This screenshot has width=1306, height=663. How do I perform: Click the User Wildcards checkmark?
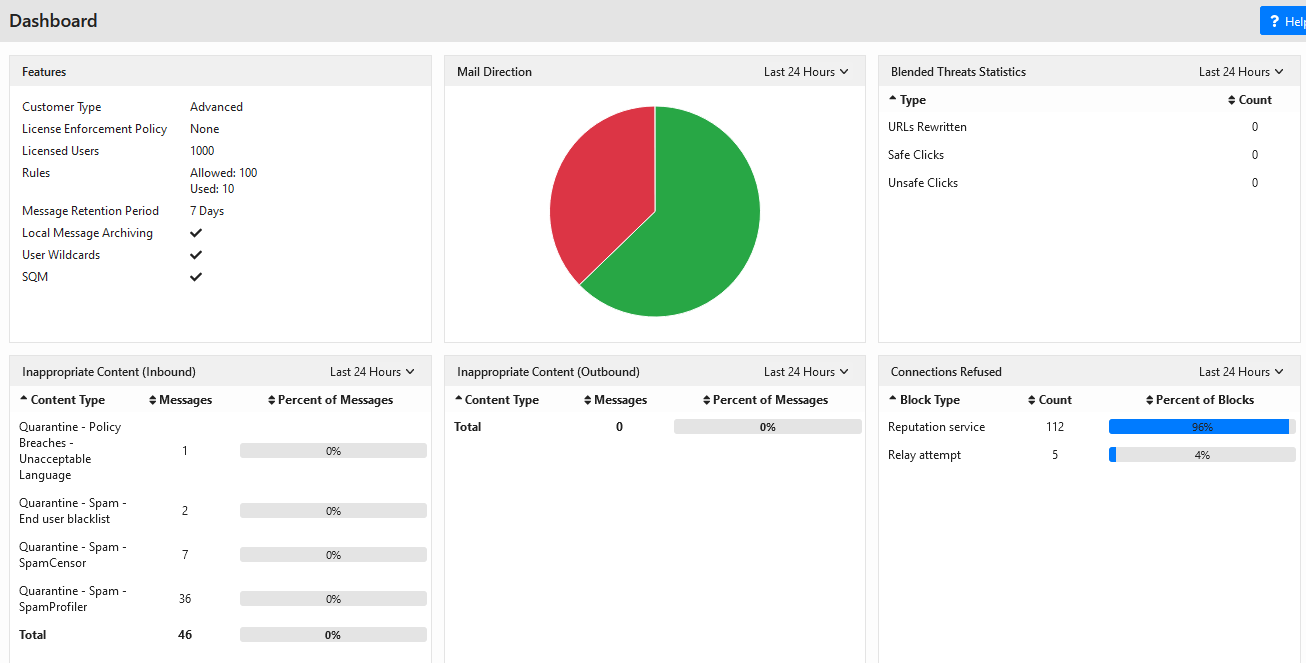coord(196,255)
